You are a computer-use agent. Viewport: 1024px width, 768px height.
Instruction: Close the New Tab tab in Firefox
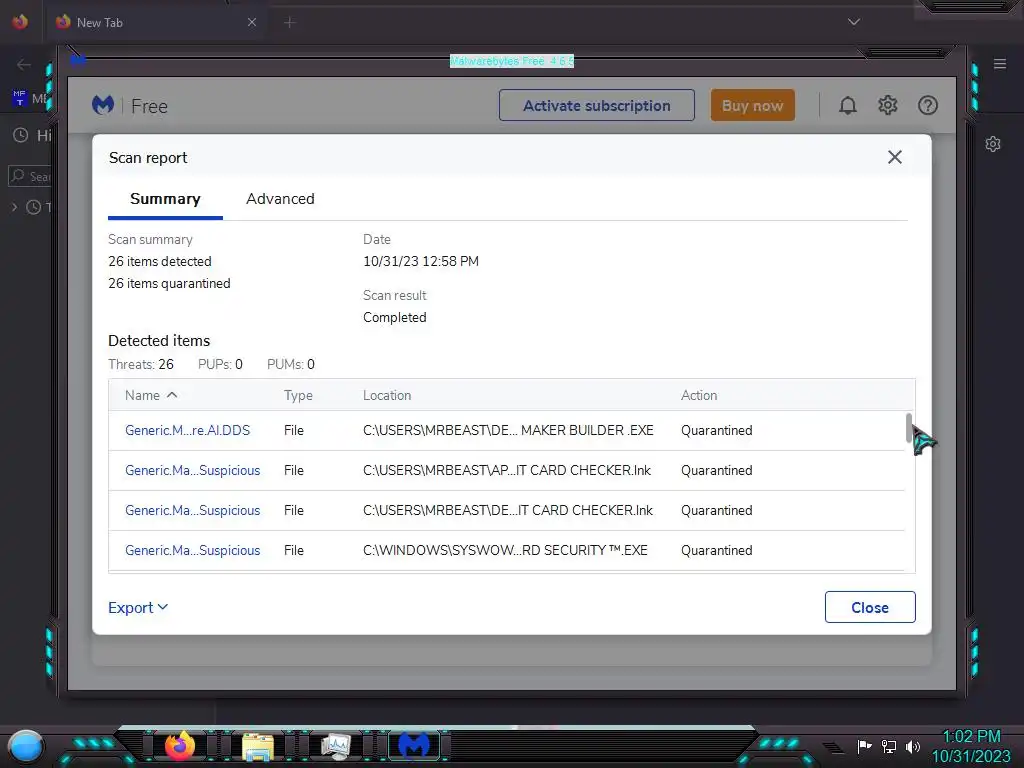(x=252, y=22)
